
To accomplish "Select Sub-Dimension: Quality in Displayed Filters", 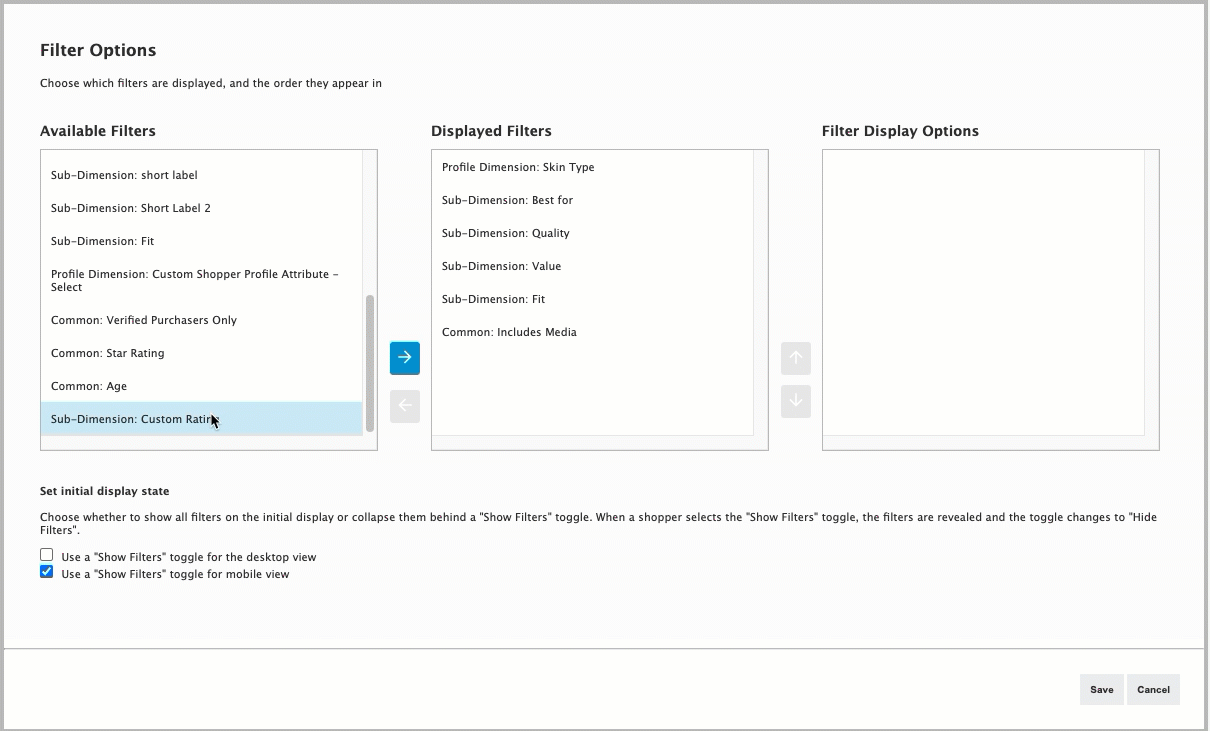I will click(x=506, y=233).
